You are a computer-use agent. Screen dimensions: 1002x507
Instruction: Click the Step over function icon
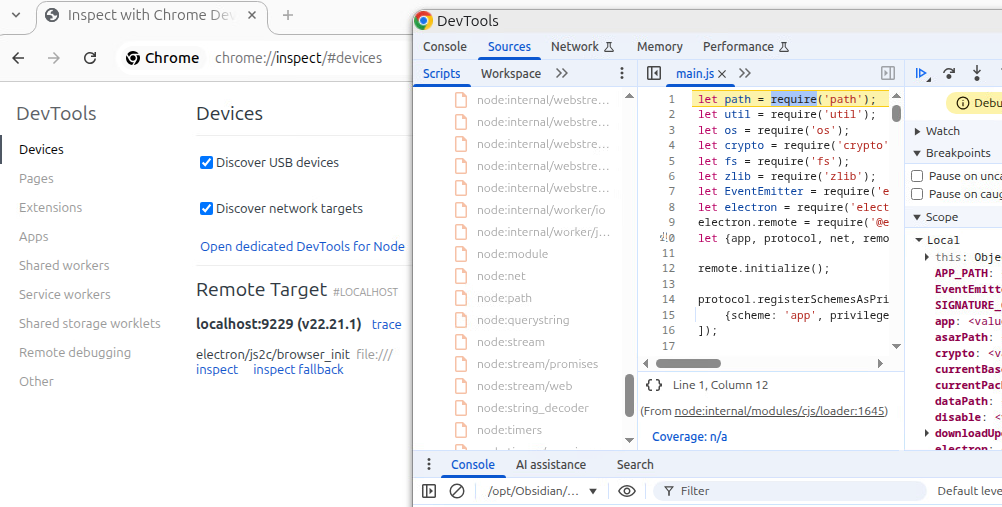[949, 74]
